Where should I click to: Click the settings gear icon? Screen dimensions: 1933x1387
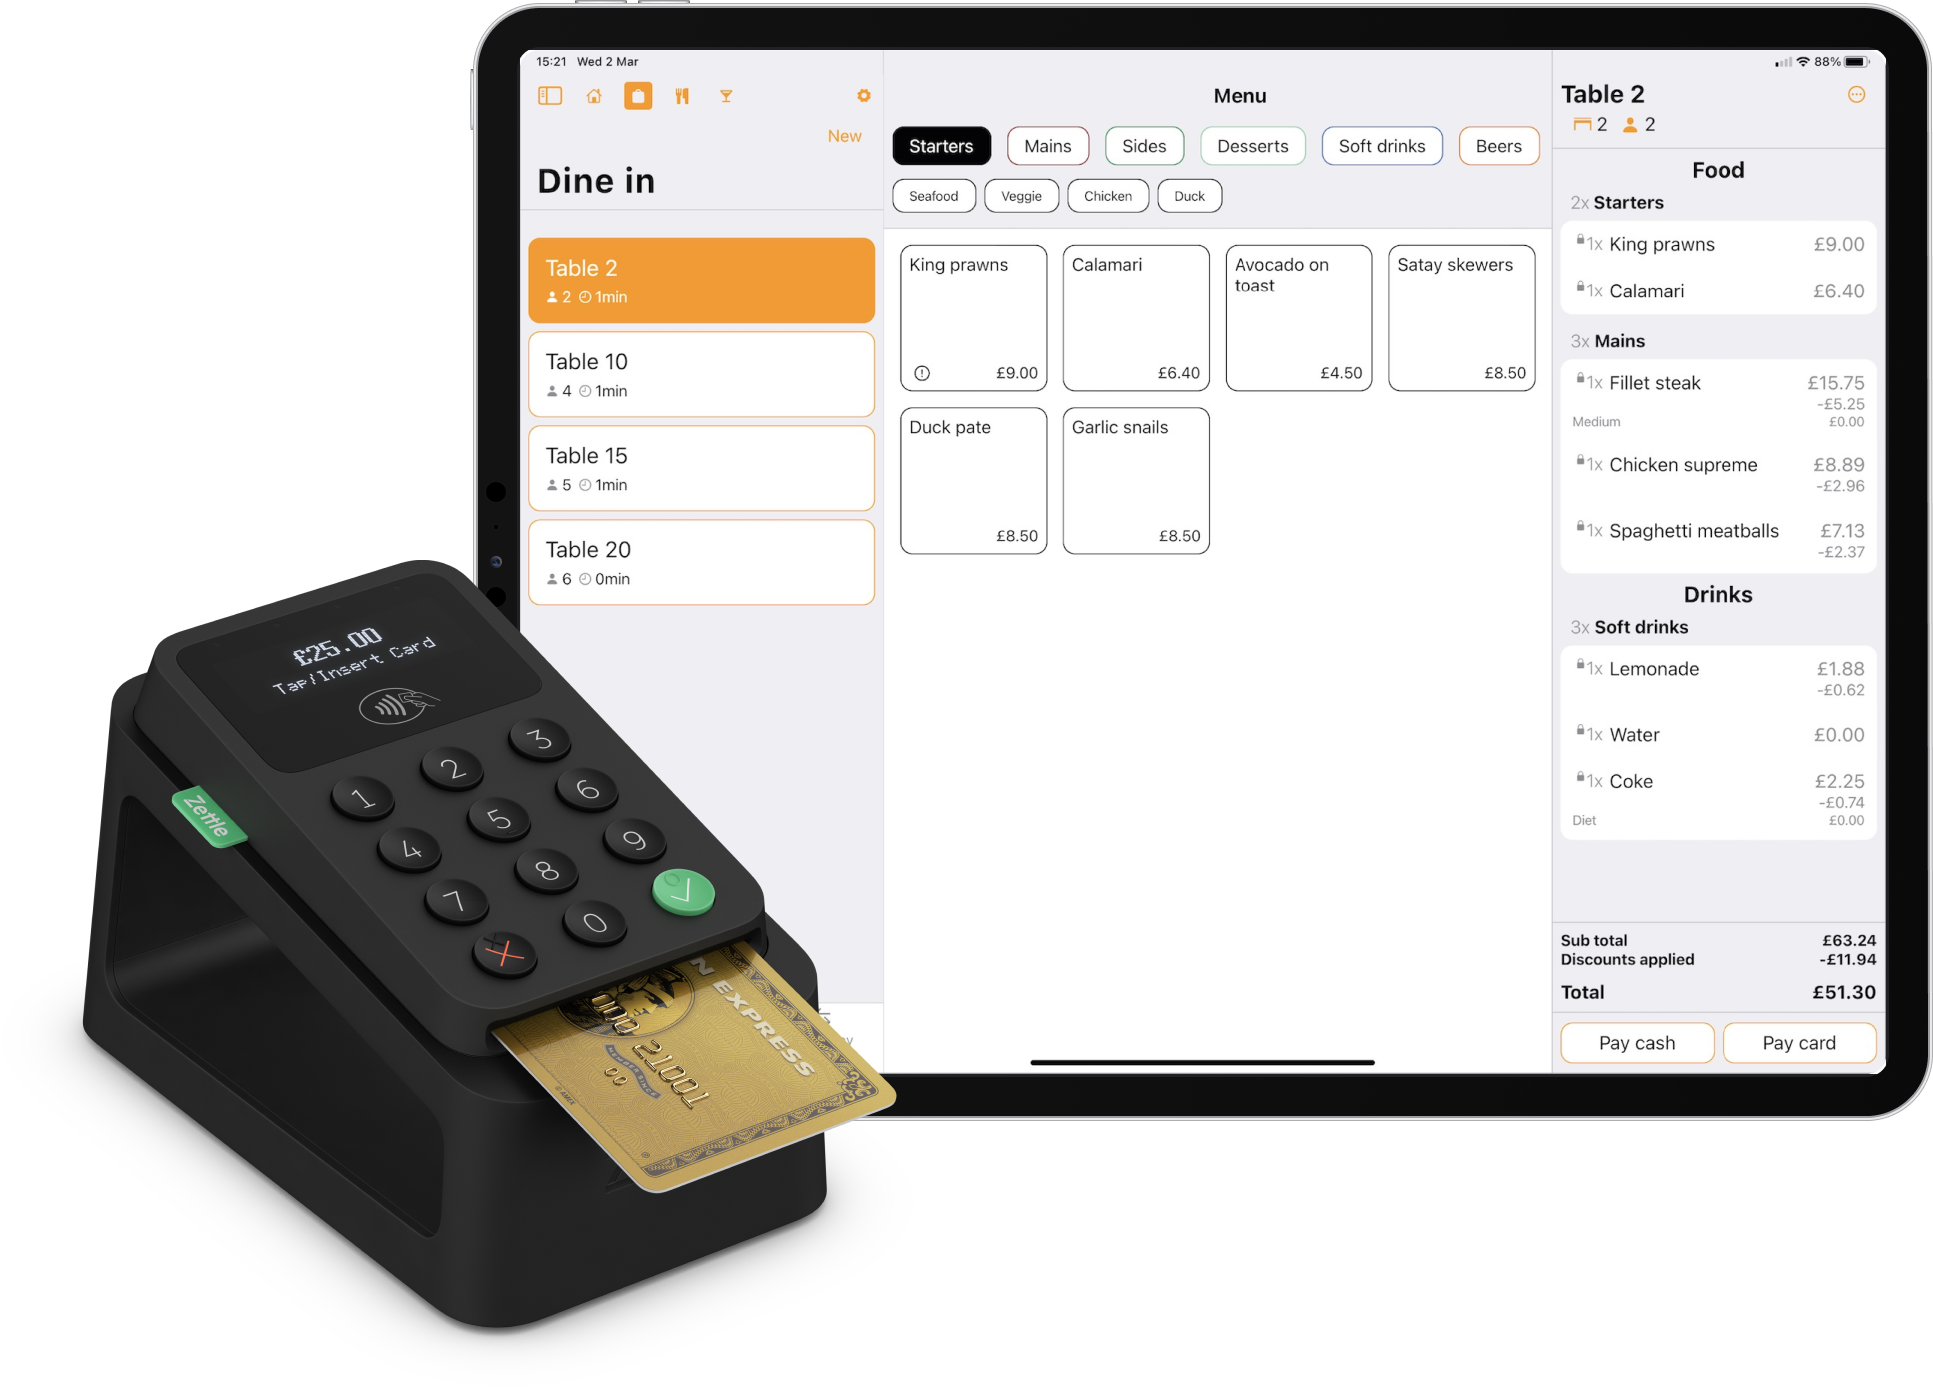(x=864, y=96)
